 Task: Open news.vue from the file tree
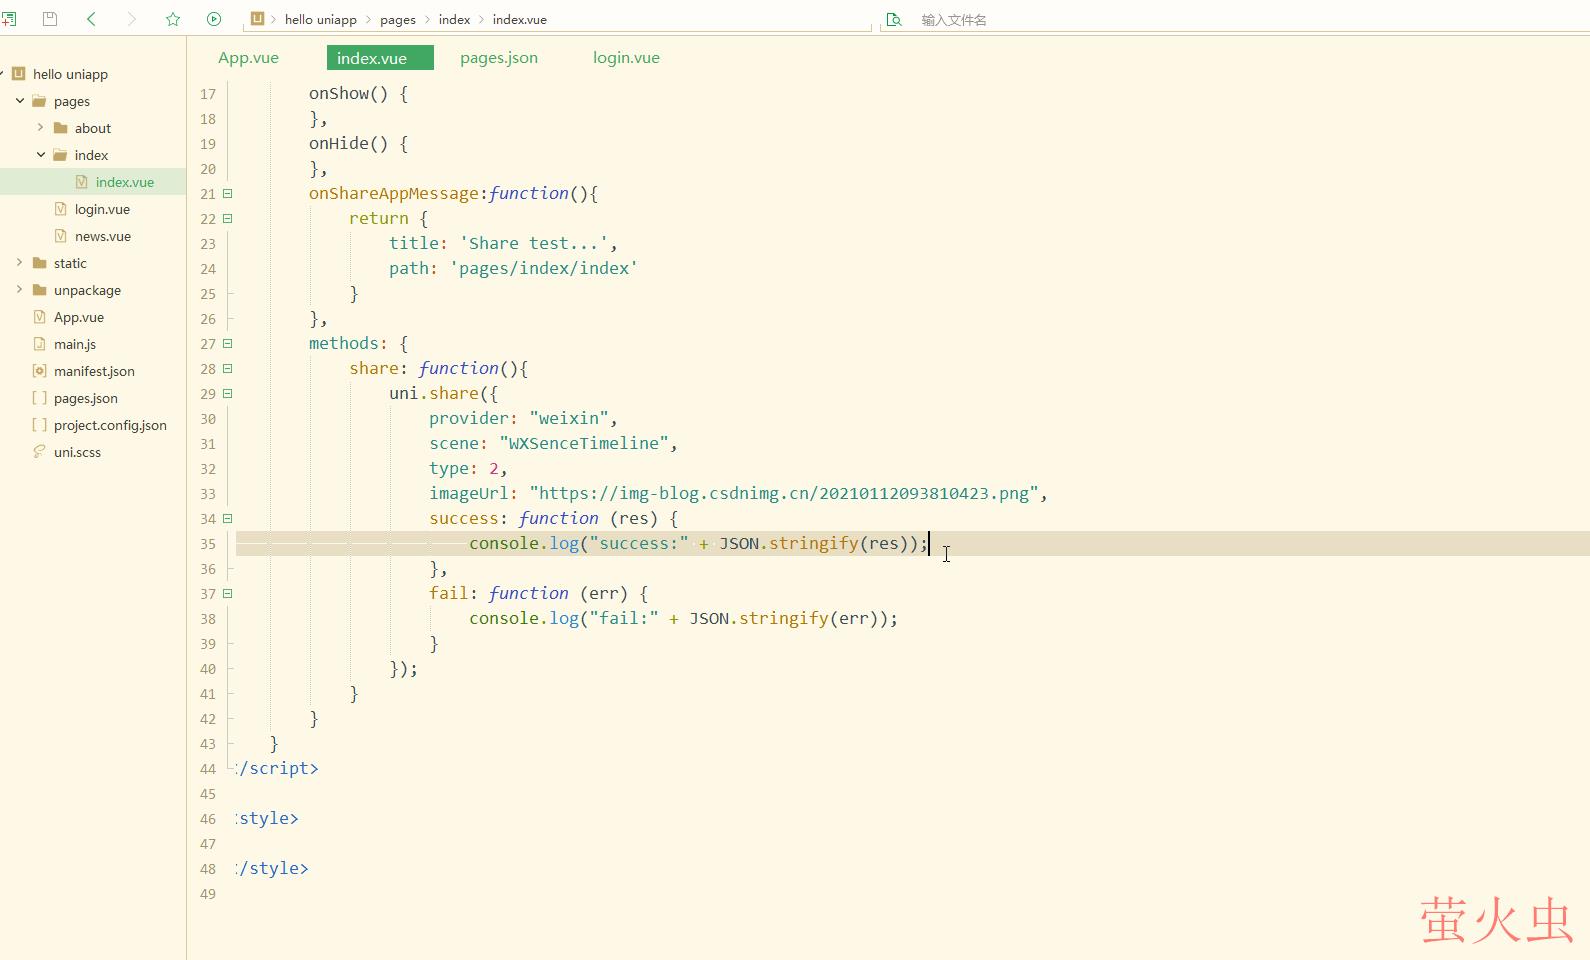[x=103, y=236]
